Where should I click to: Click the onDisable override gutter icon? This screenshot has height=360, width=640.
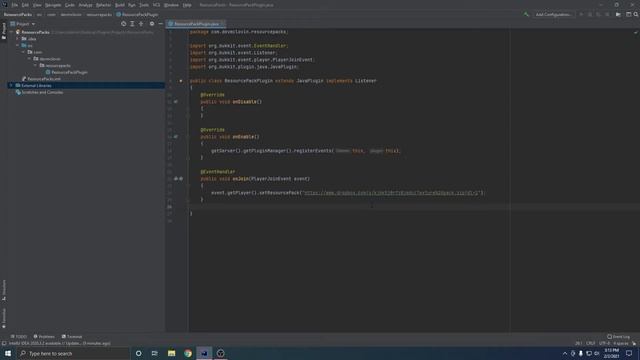click(x=176, y=102)
